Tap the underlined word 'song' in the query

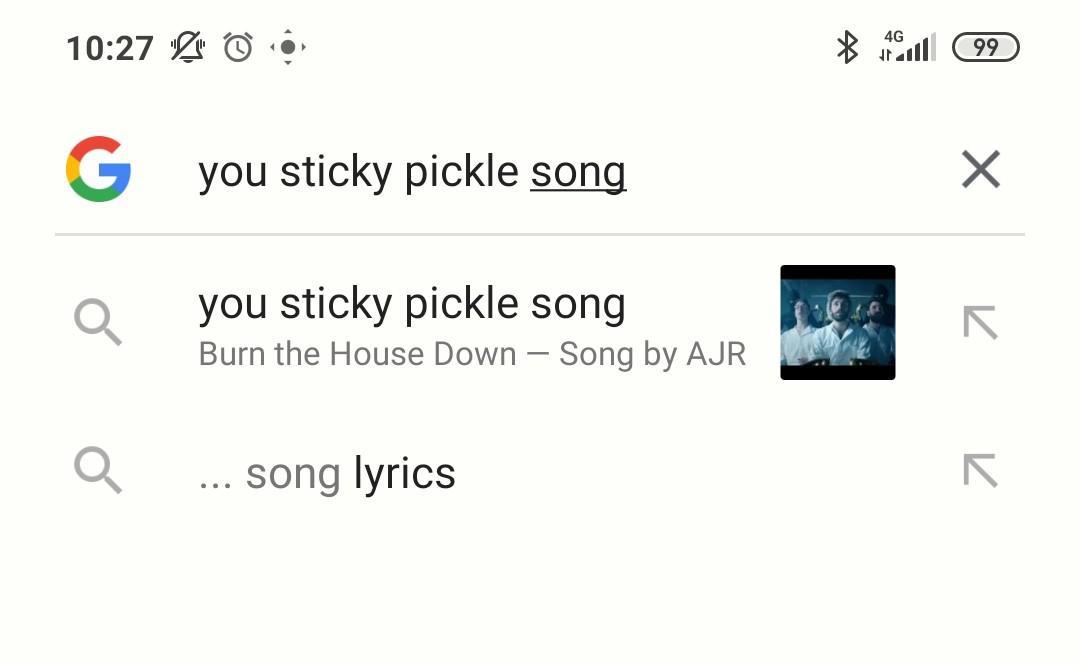coord(578,172)
